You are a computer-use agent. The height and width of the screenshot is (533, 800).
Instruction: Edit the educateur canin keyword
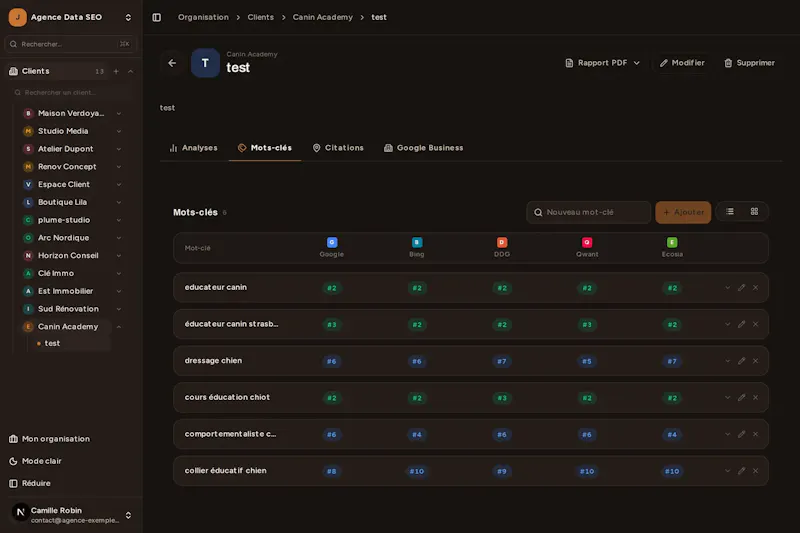tap(741, 288)
